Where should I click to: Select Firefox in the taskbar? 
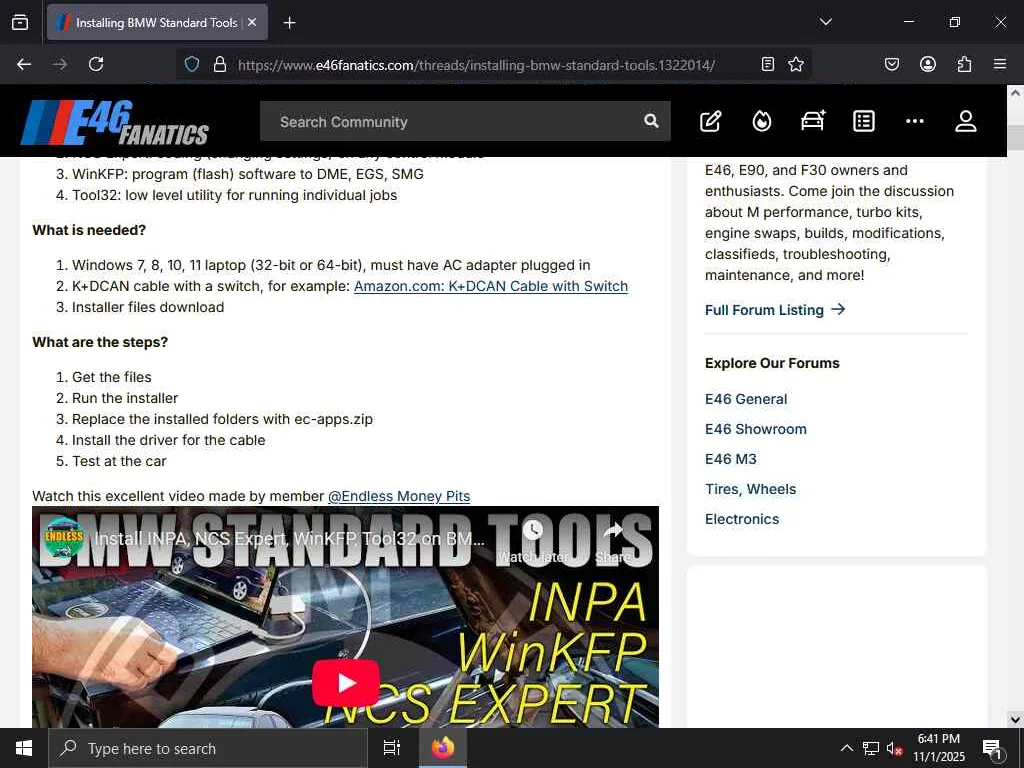coord(443,748)
